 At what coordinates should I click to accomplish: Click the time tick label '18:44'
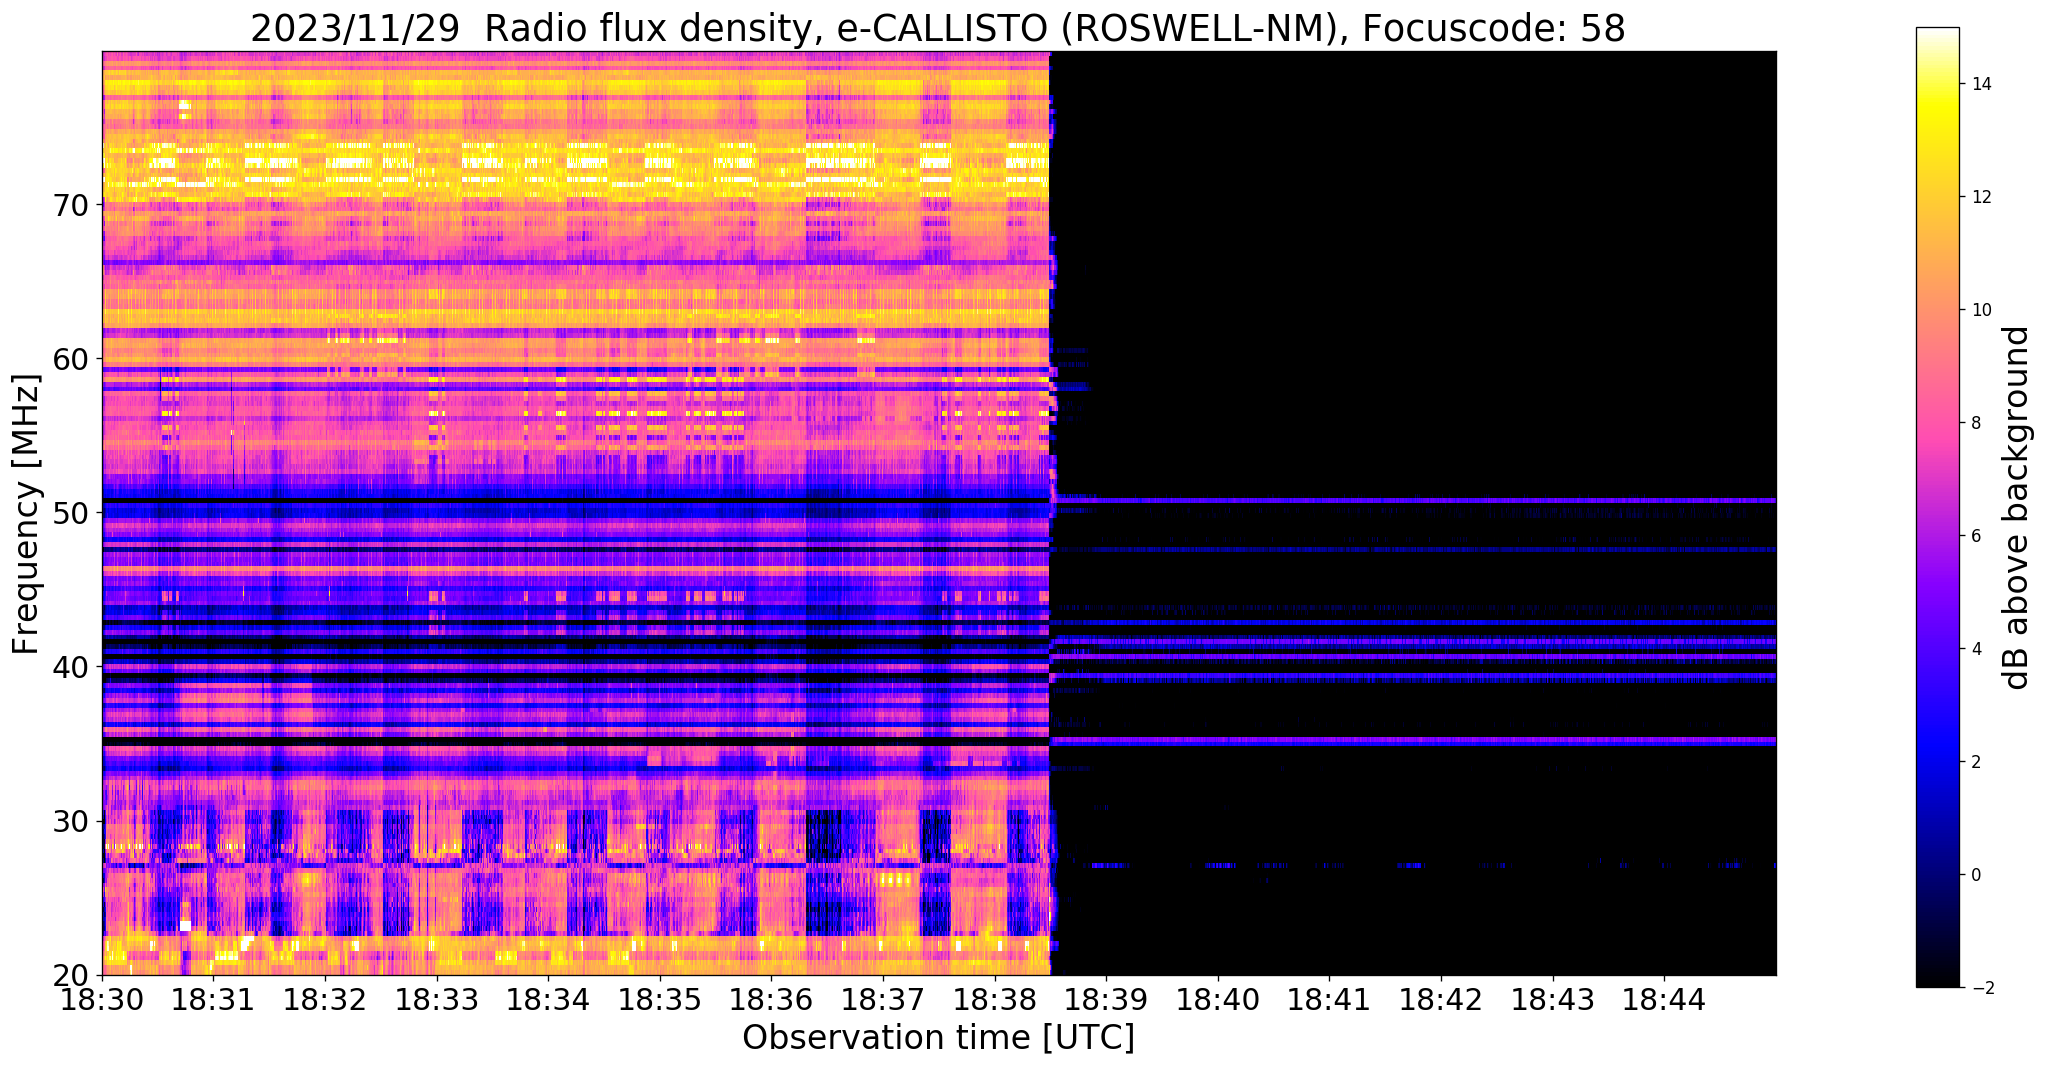coord(1664,999)
